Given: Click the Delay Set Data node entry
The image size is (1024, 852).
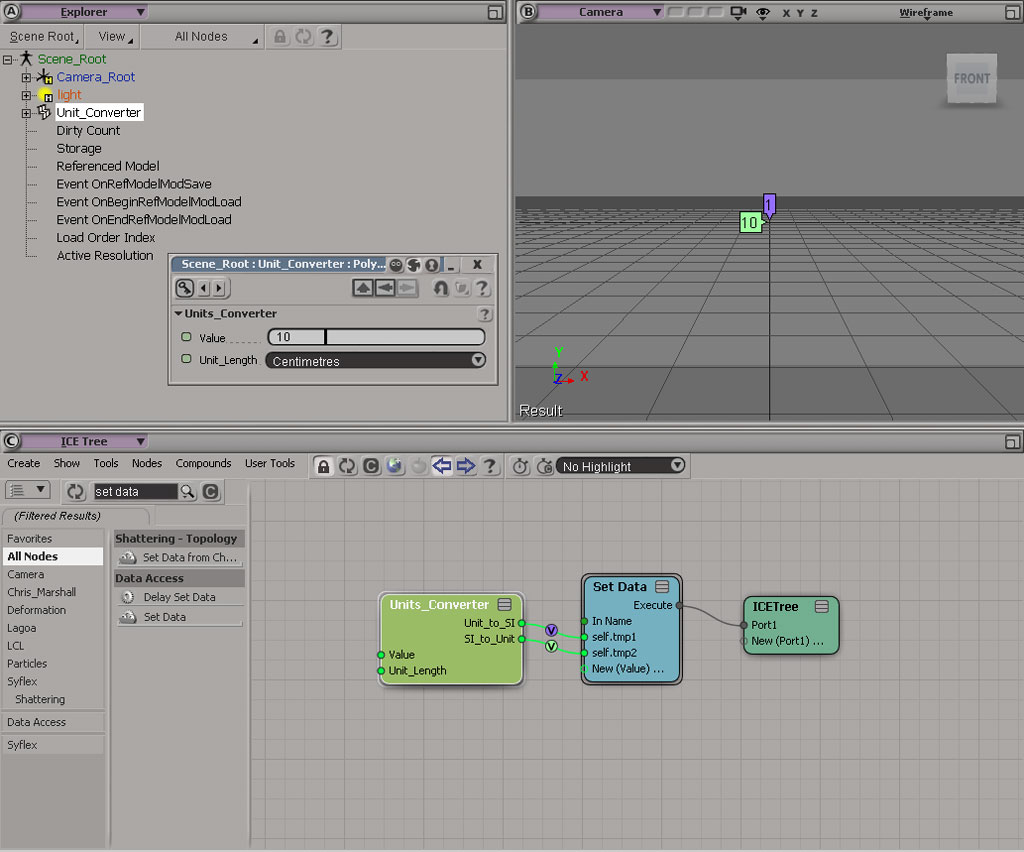Looking at the screenshot, I should [179, 597].
